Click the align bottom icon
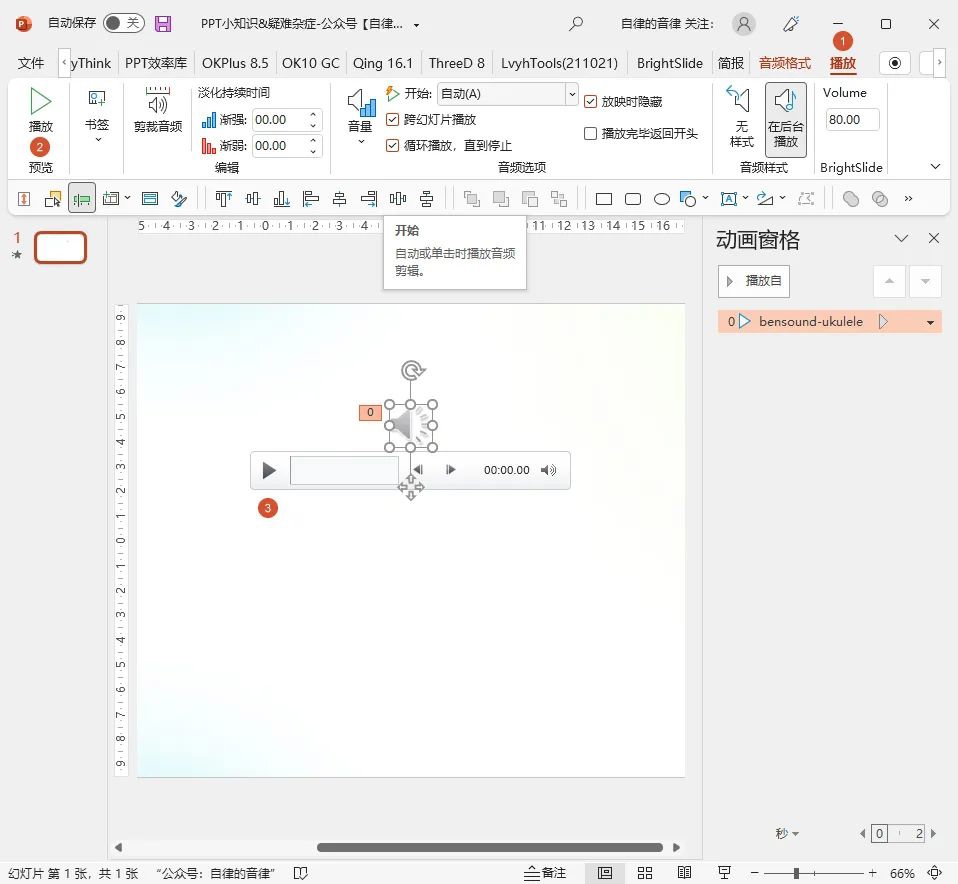 (281, 199)
